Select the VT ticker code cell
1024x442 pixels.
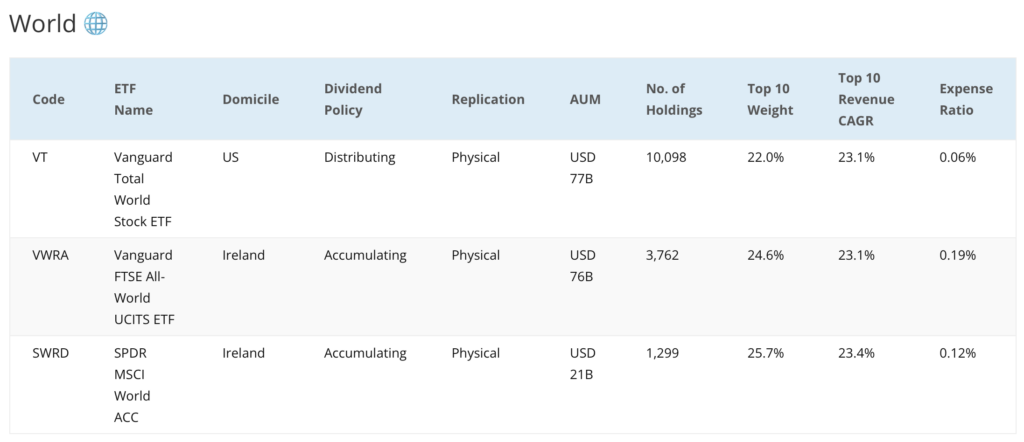[39, 157]
